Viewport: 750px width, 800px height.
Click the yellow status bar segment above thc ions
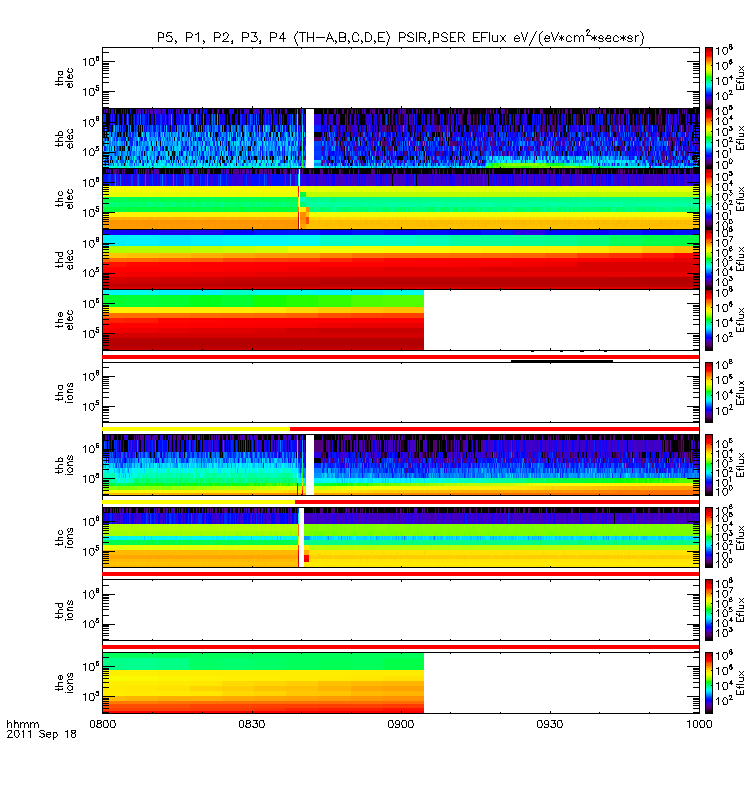198,502
